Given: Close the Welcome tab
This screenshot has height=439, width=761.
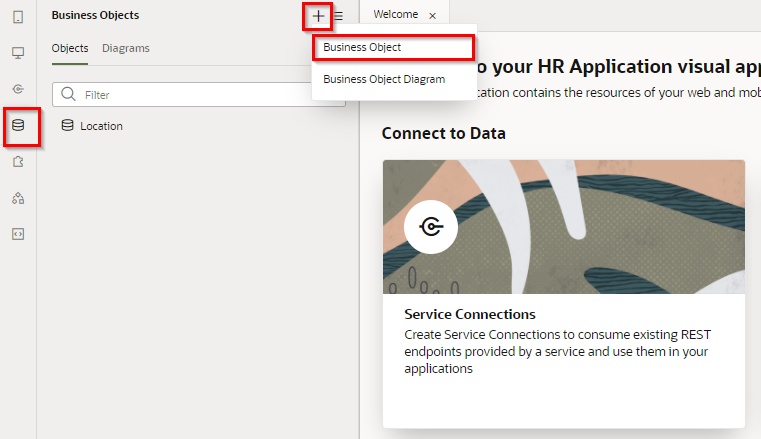Looking at the screenshot, I should click(x=432, y=16).
